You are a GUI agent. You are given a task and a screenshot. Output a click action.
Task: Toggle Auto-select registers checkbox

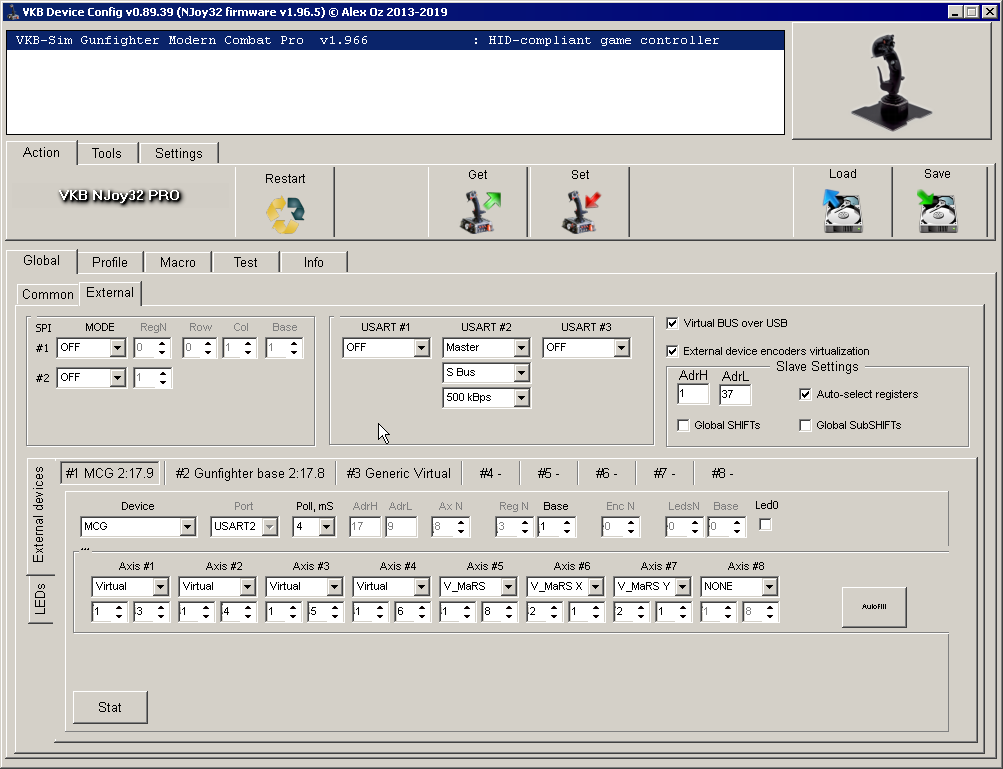(x=805, y=394)
